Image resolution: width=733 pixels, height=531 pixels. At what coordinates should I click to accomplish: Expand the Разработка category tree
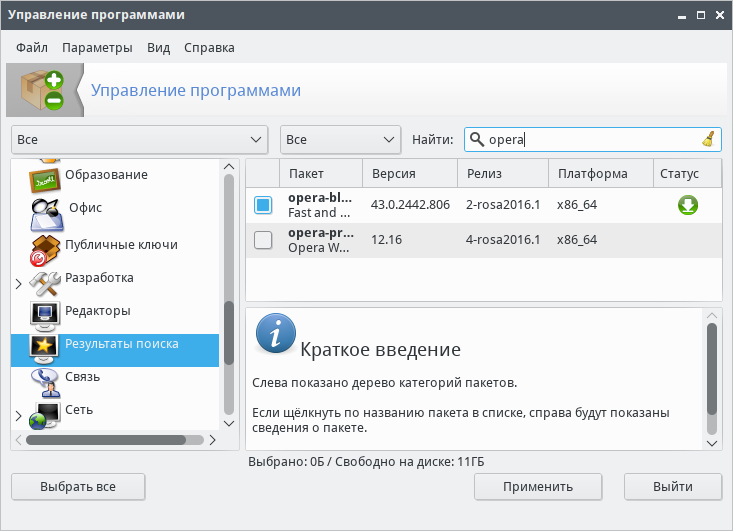coord(18,284)
